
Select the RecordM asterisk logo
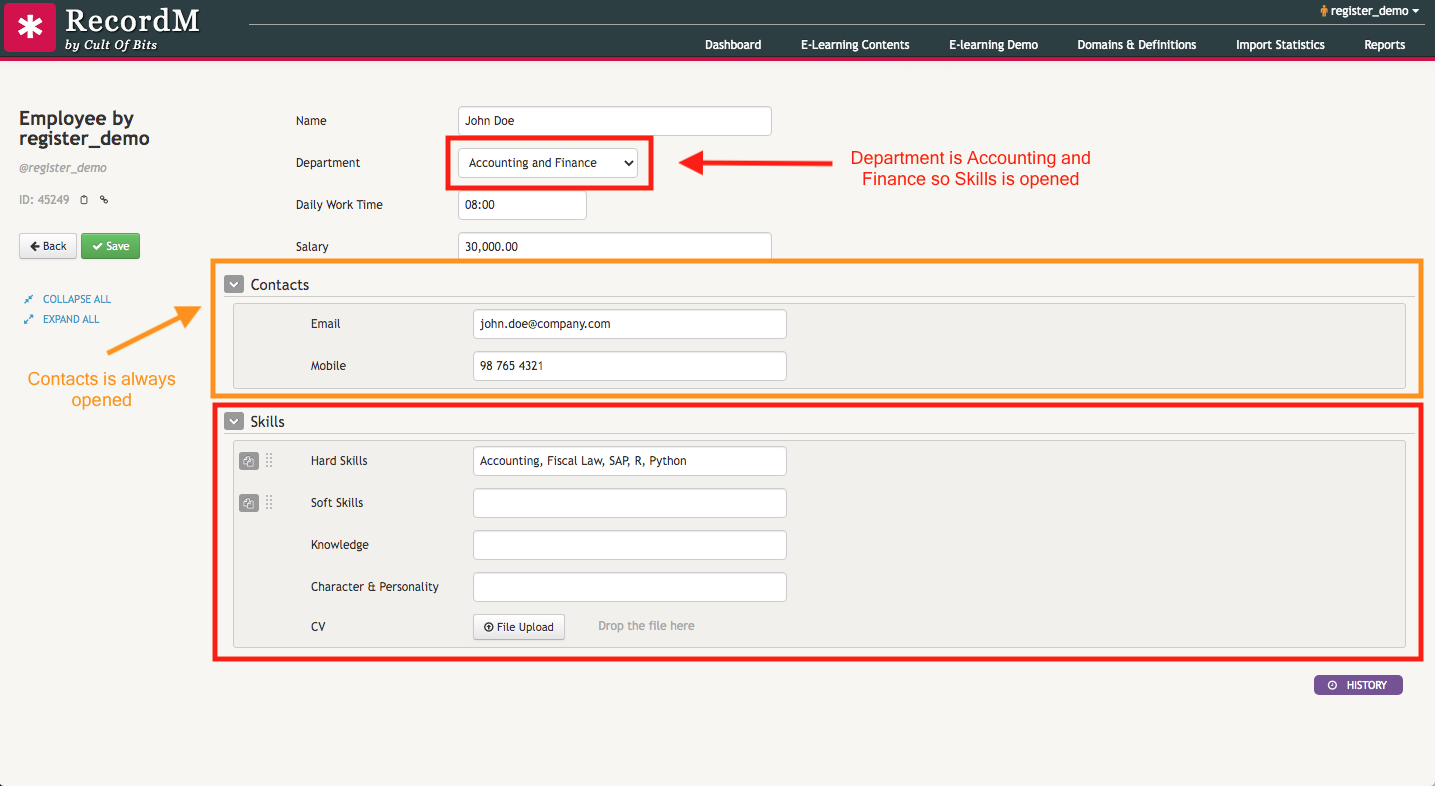tap(29, 26)
